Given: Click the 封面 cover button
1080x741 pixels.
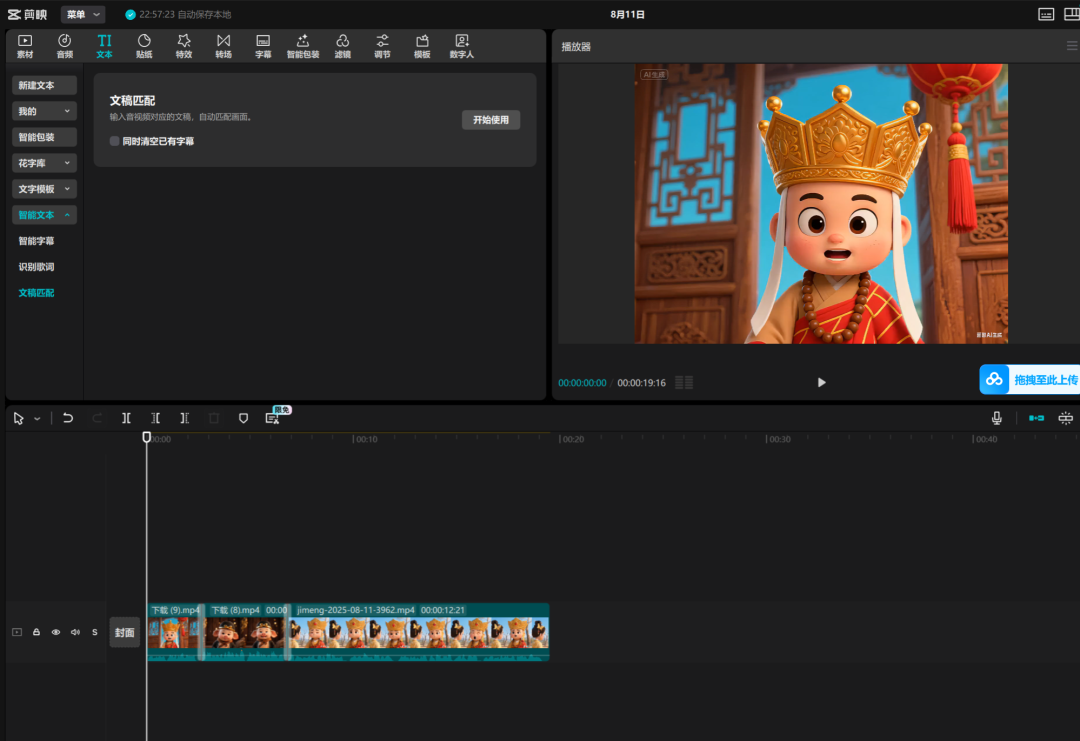Looking at the screenshot, I should pos(125,633).
